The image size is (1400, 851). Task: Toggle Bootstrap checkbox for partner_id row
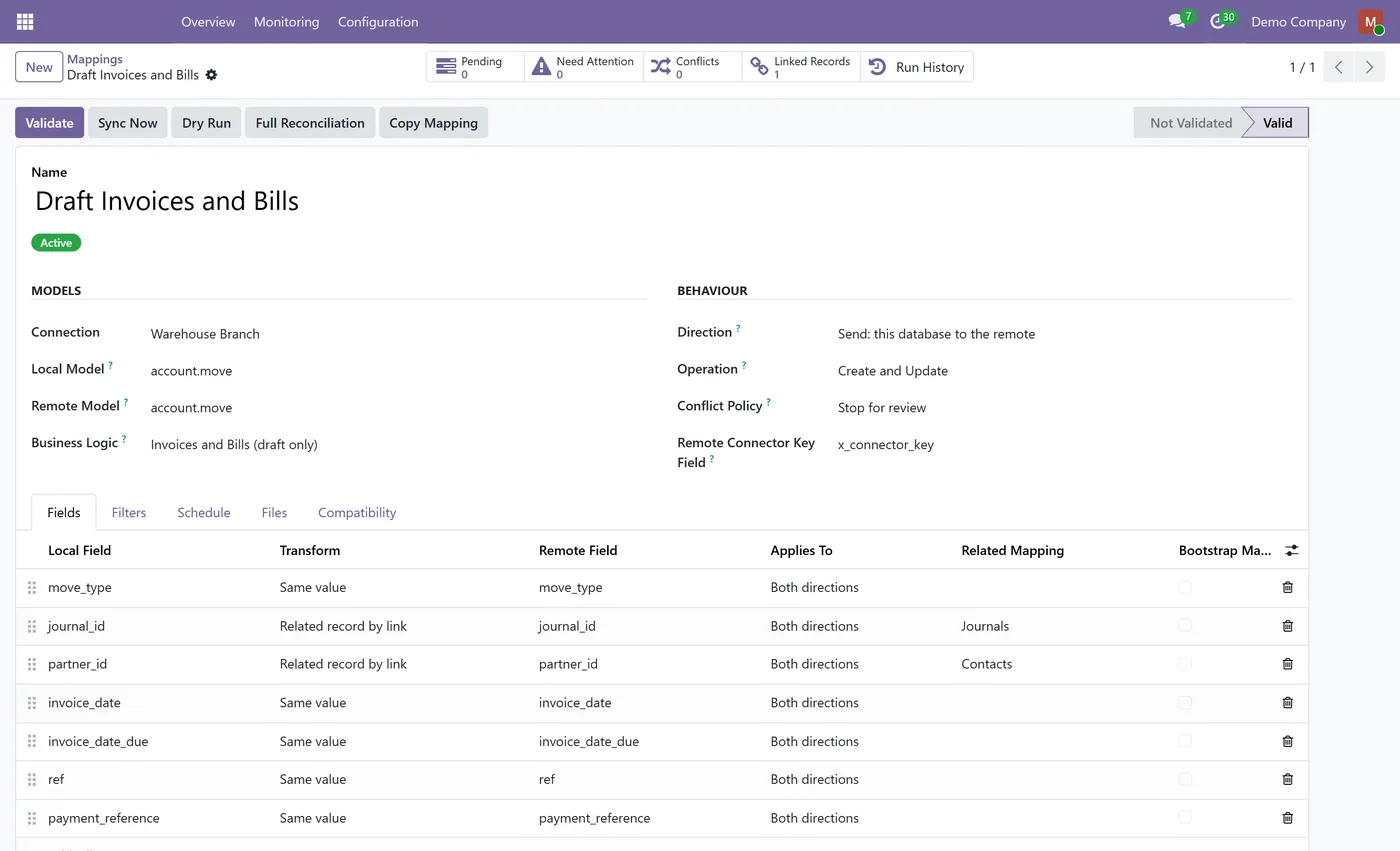pyautogui.click(x=1185, y=663)
